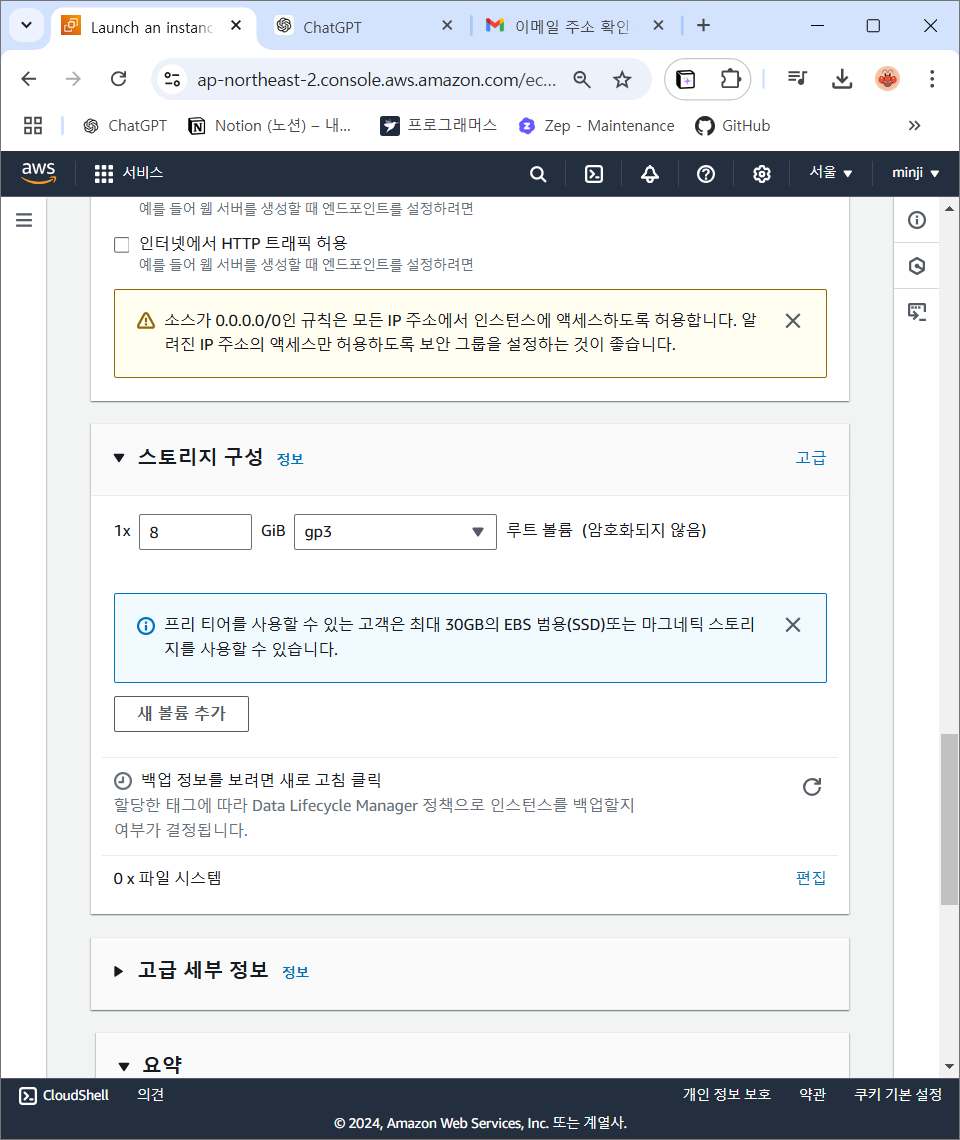Screen dimensions: 960x1140
Task: Open the 정보 link next to 고급 세부 정보
Action: (295, 972)
